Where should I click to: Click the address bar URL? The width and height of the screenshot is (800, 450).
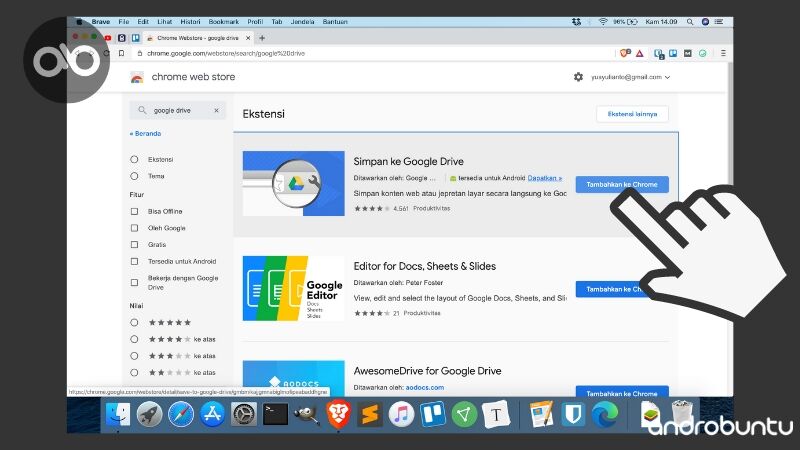pos(226,53)
